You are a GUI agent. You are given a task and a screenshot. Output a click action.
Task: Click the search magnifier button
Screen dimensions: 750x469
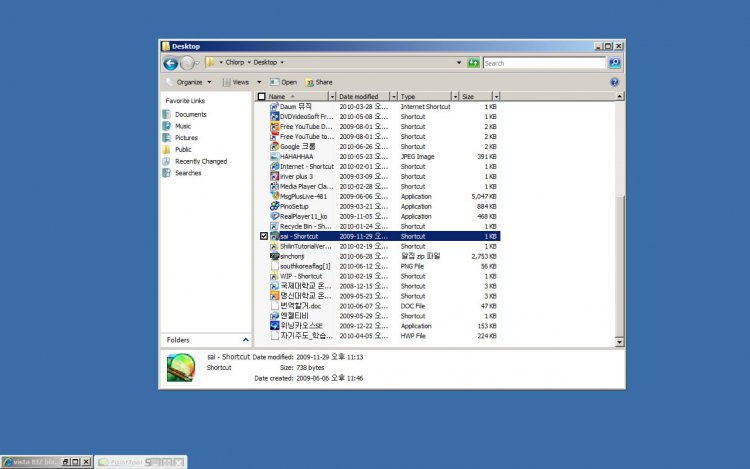pyautogui.click(x=615, y=63)
